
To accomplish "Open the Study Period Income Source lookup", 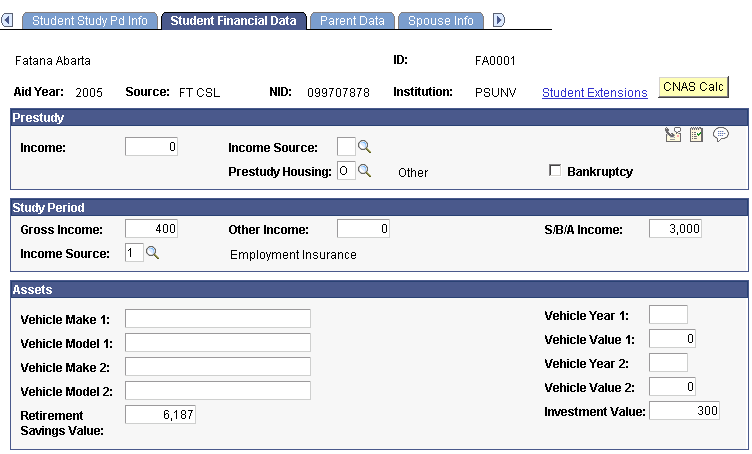I will tap(153, 253).
